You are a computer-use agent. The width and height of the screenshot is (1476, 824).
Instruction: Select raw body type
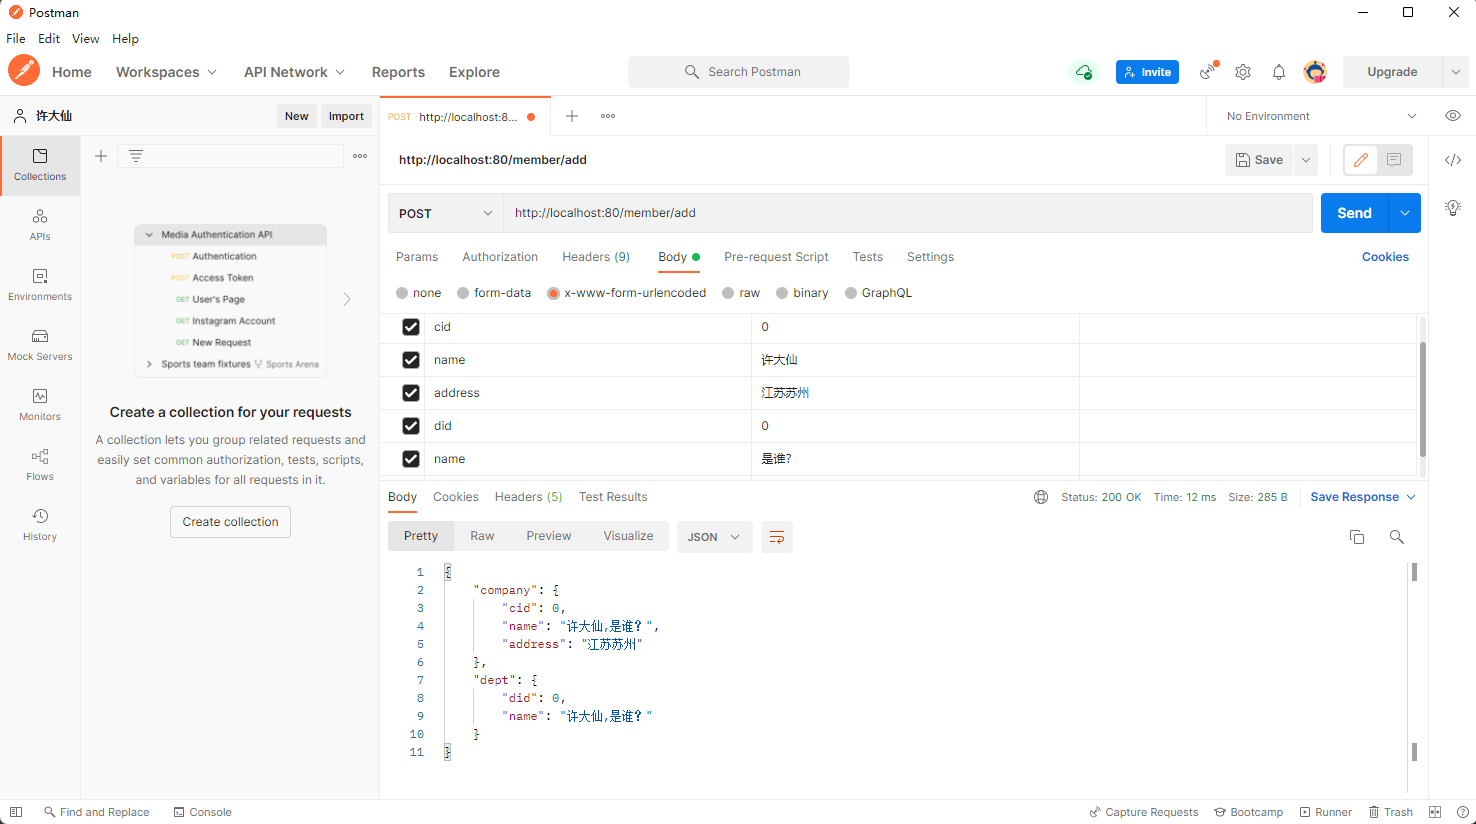(x=728, y=293)
